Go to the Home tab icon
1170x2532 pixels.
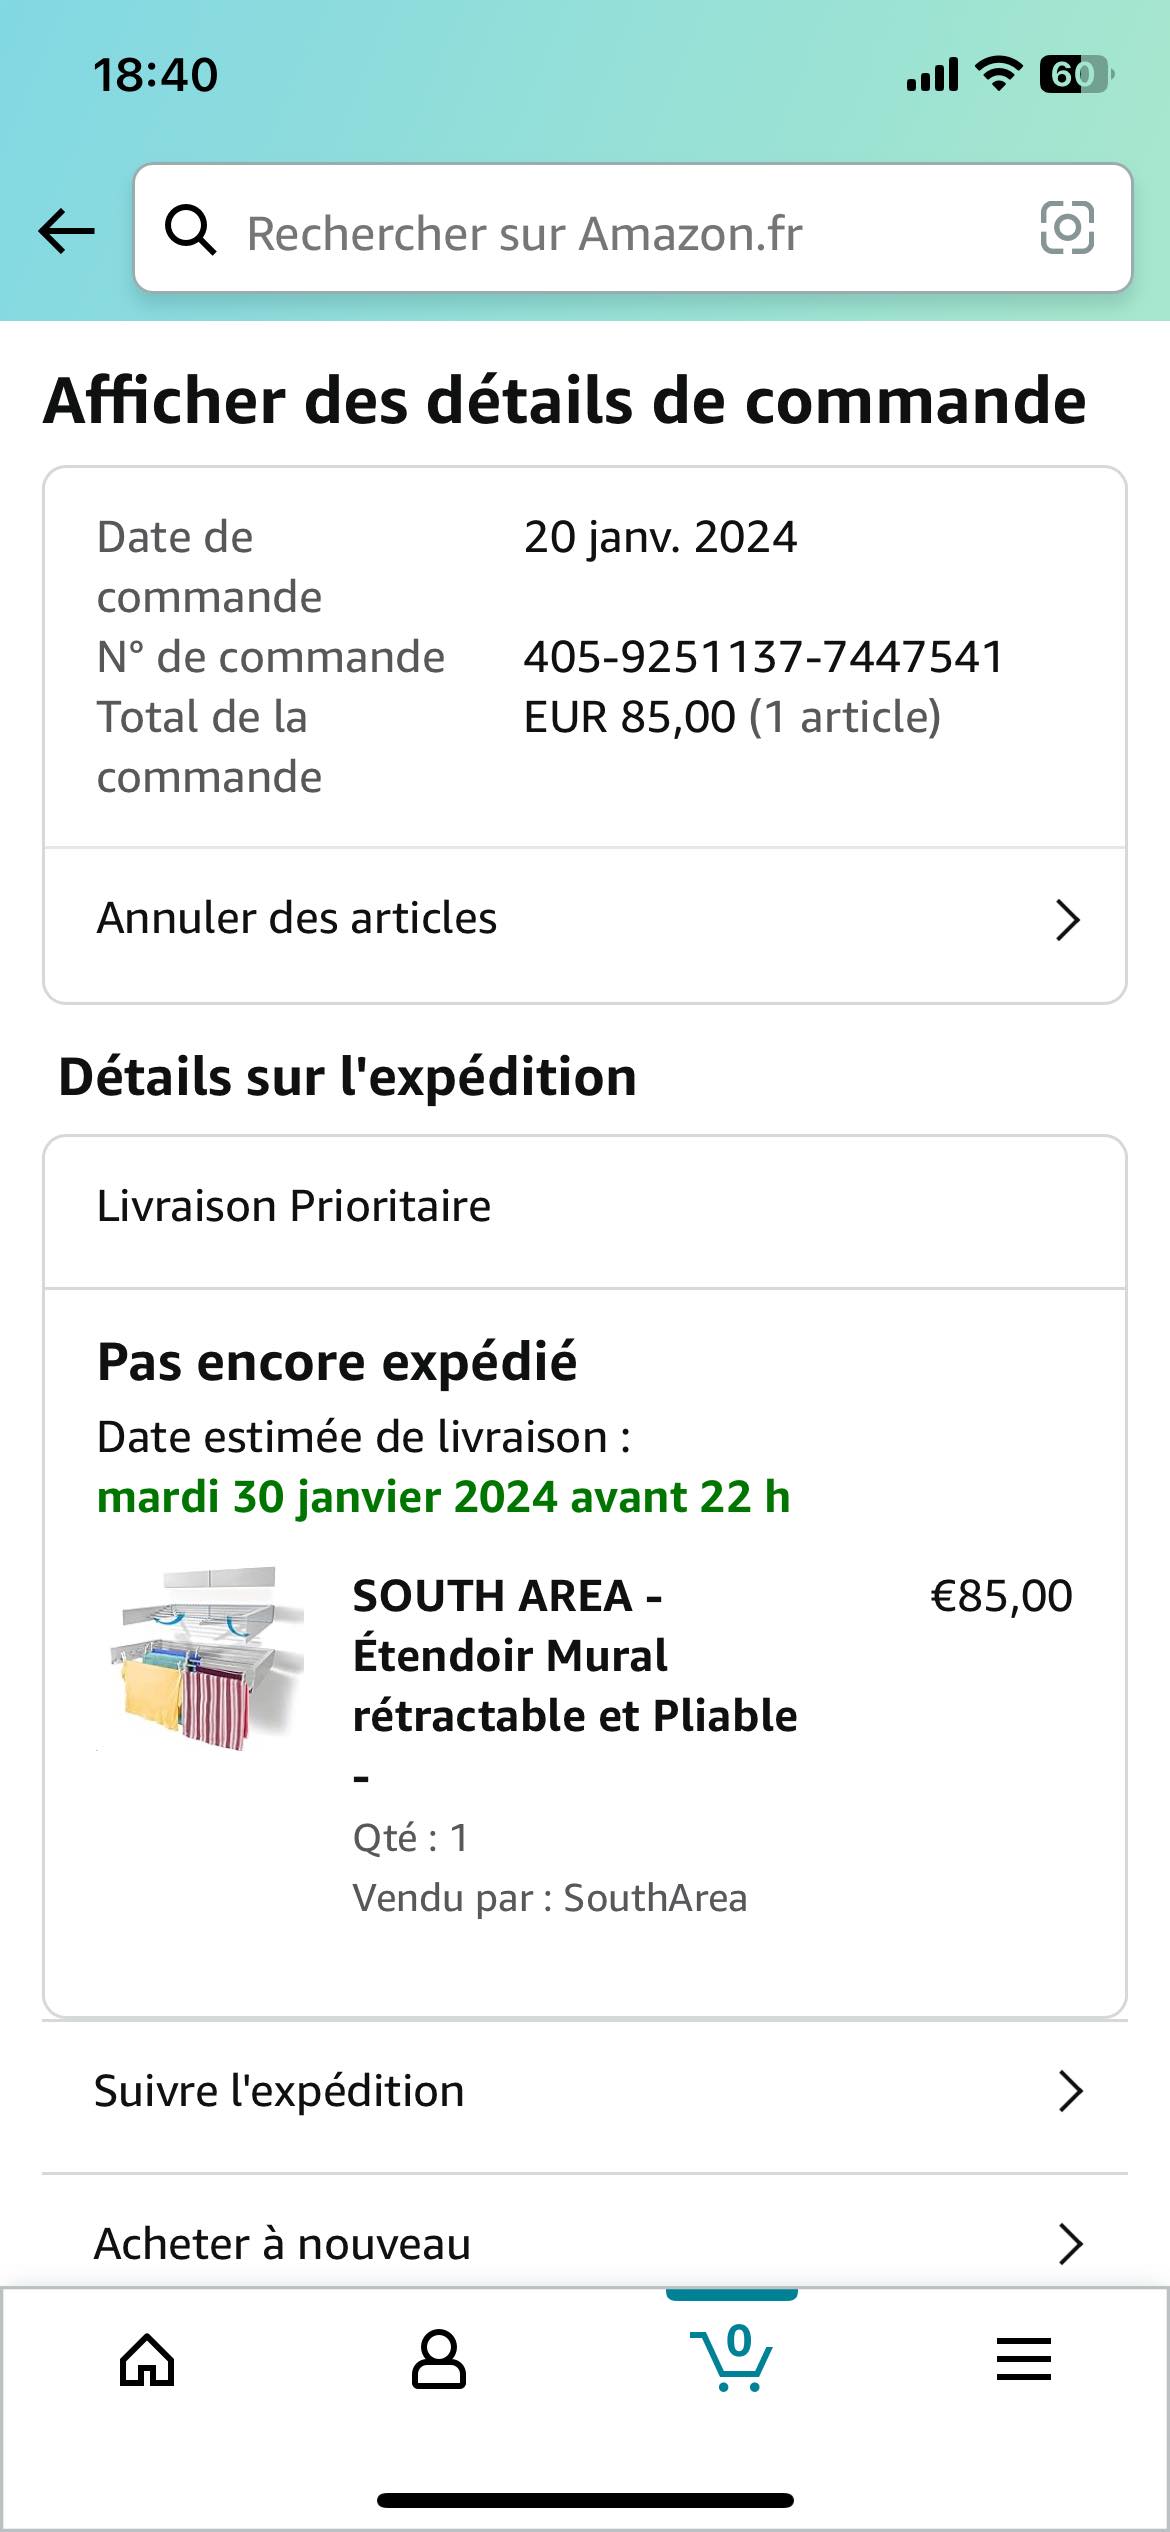coord(147,2360)
